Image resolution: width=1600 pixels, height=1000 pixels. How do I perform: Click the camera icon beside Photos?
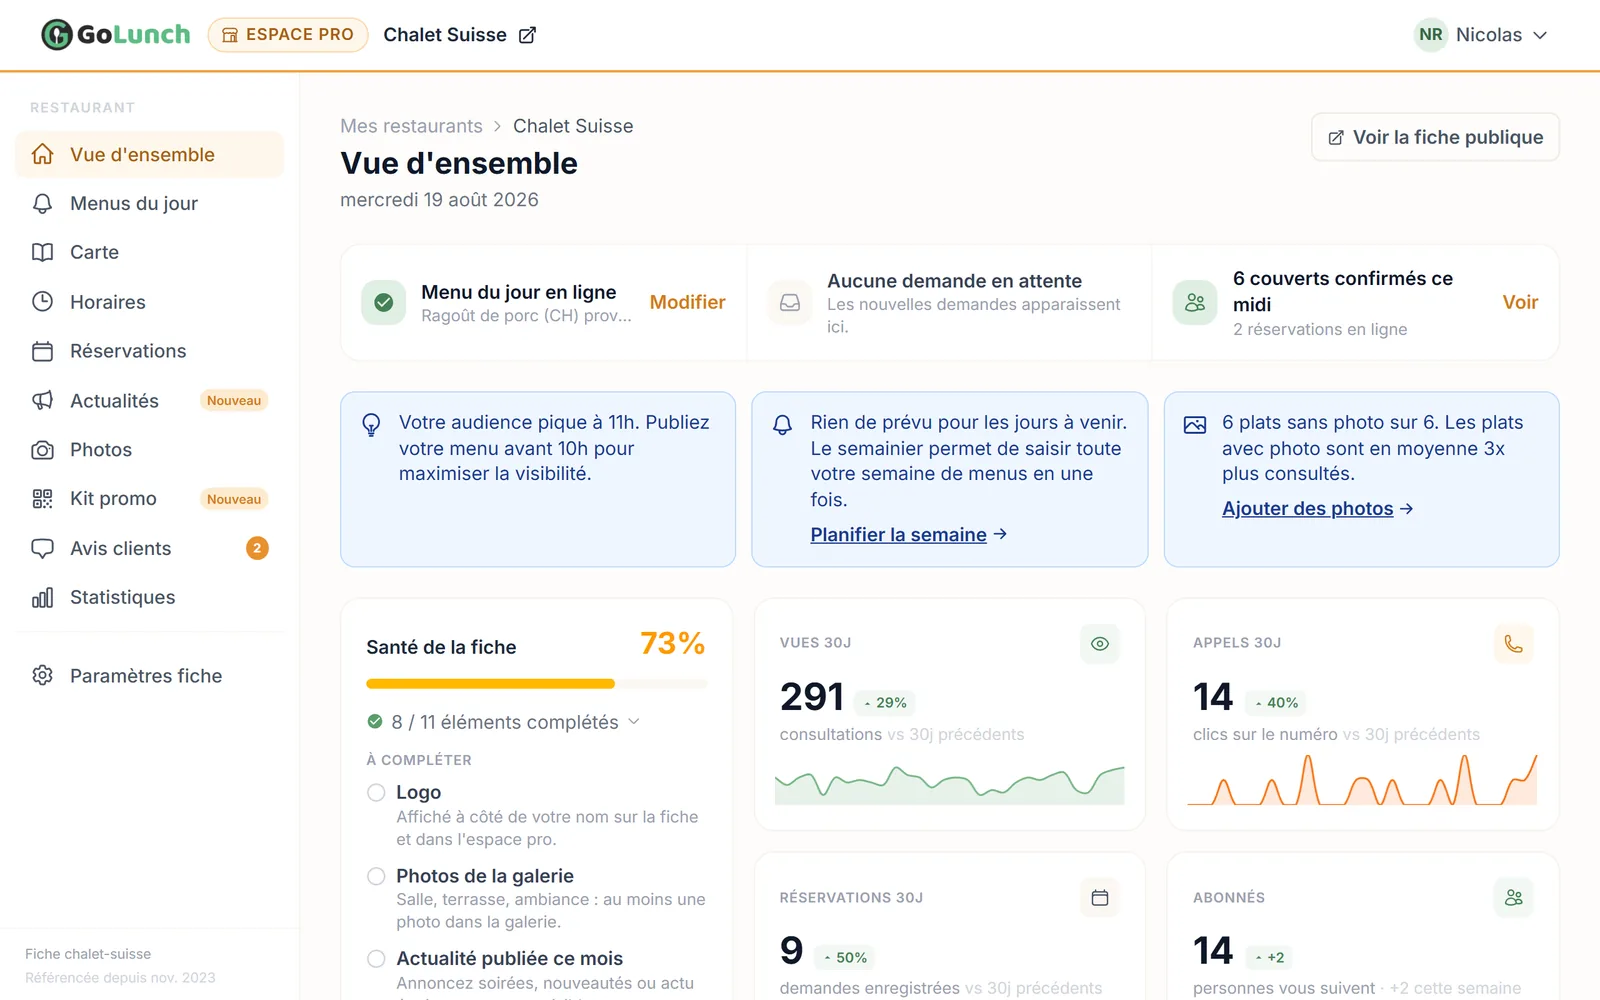[x=42, y=449]
